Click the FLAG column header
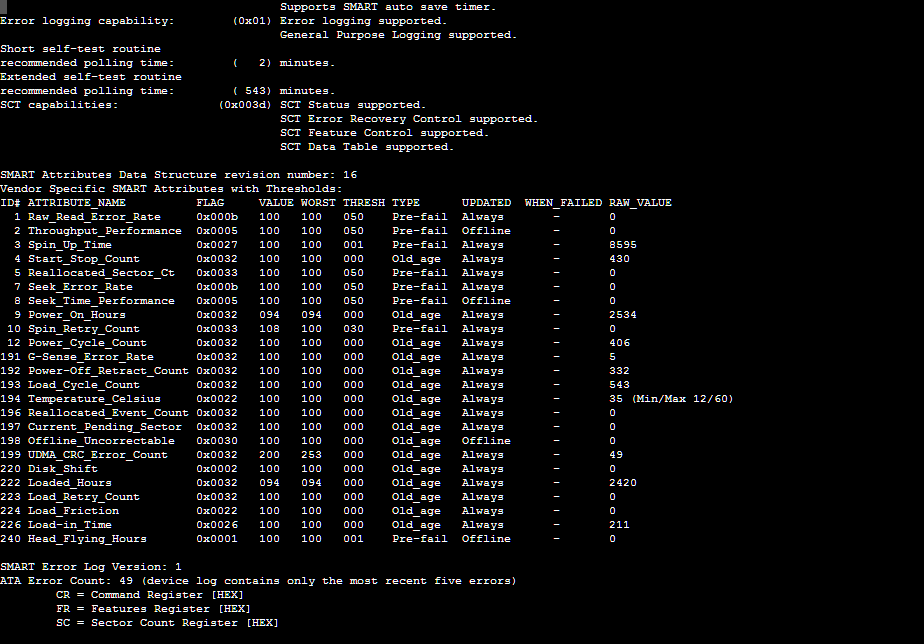Viewport: 924px width, 644px height. 210,203
